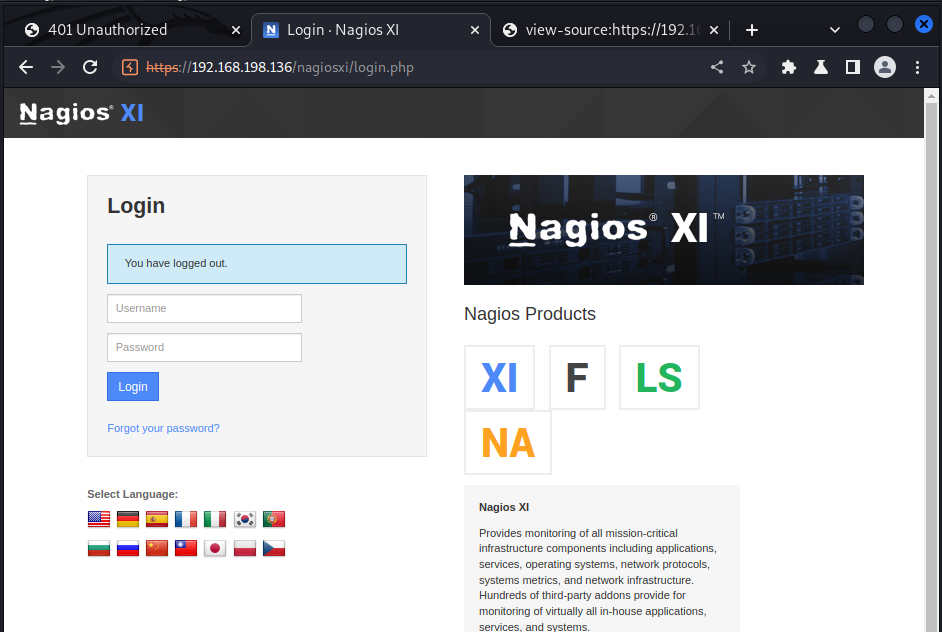
Task: Toggle the browser side panel icon
Action: coord(852,67)
